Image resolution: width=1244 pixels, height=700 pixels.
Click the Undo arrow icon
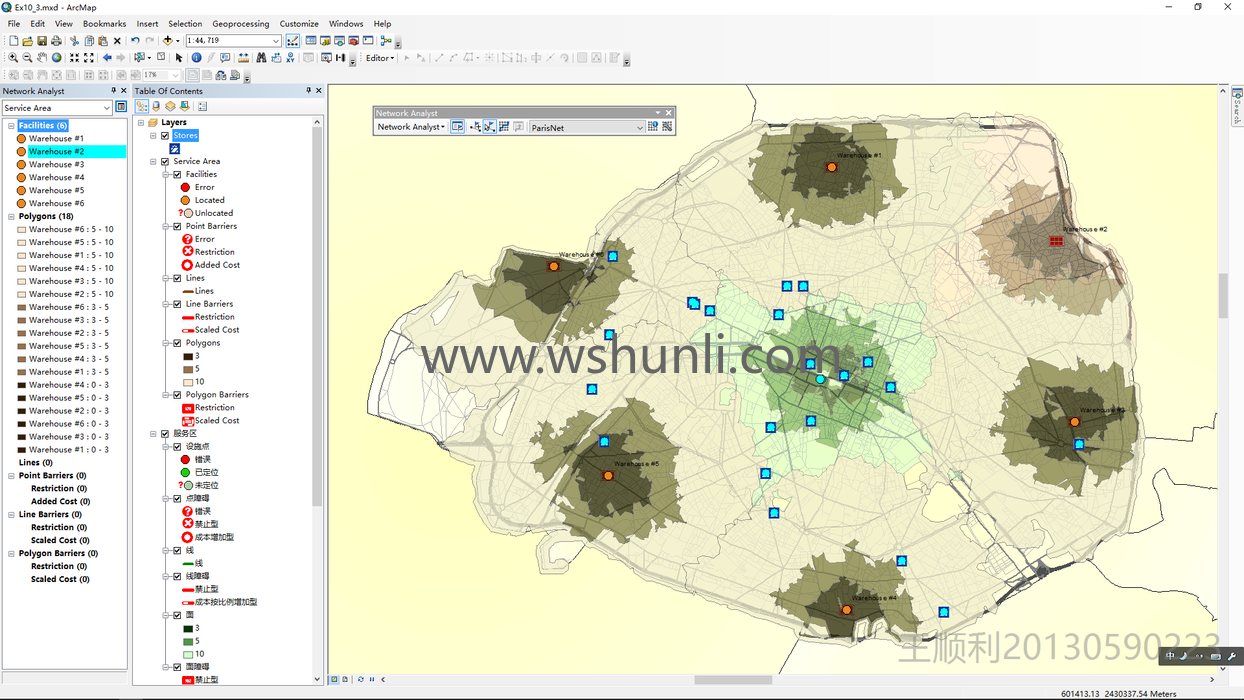coord(135,41)
